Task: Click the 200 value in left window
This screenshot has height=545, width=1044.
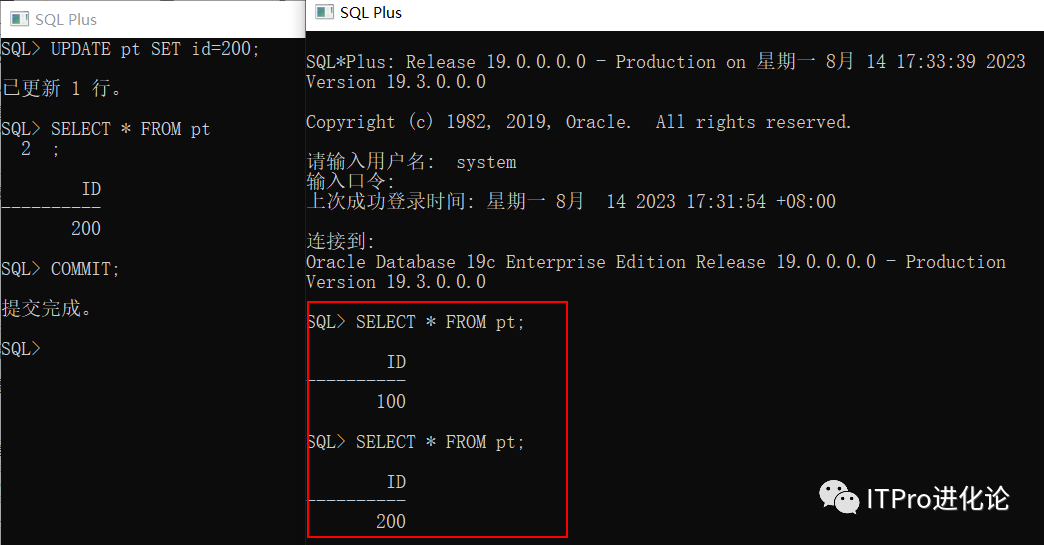Action: point(86,228)
